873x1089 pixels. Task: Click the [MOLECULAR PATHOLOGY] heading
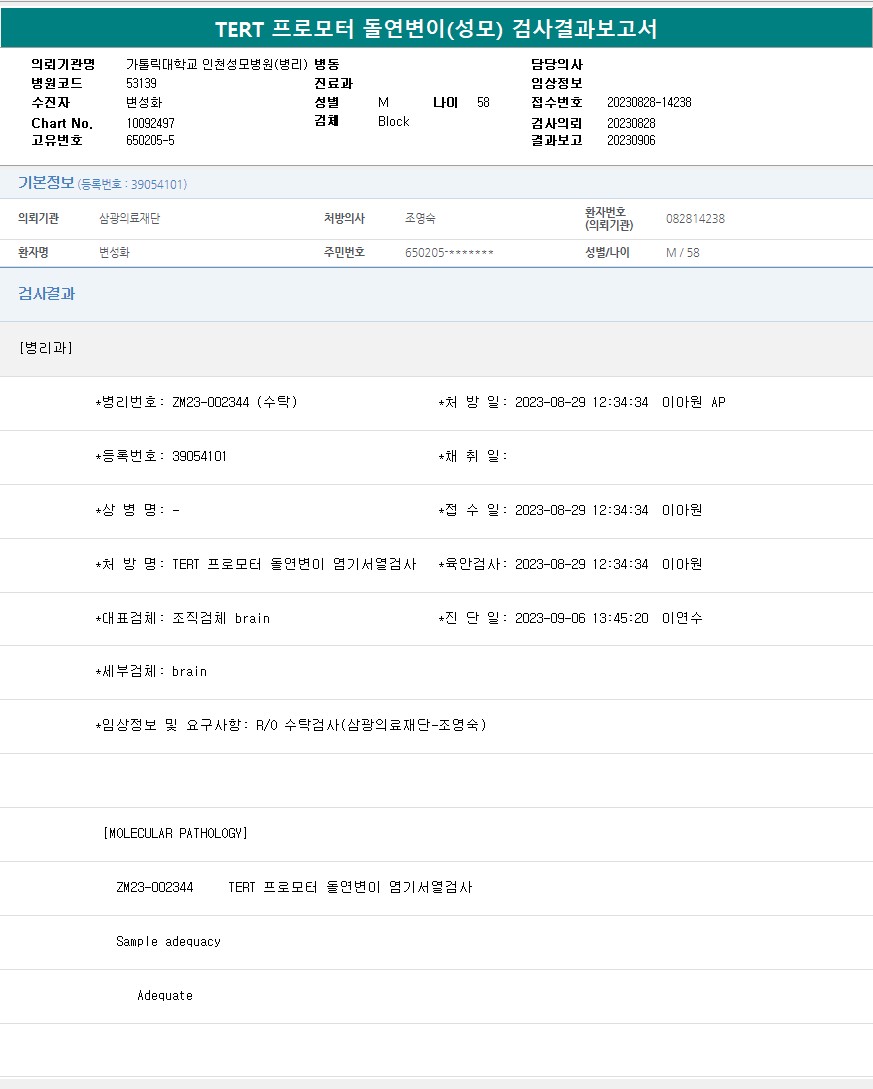click(175, 833)
